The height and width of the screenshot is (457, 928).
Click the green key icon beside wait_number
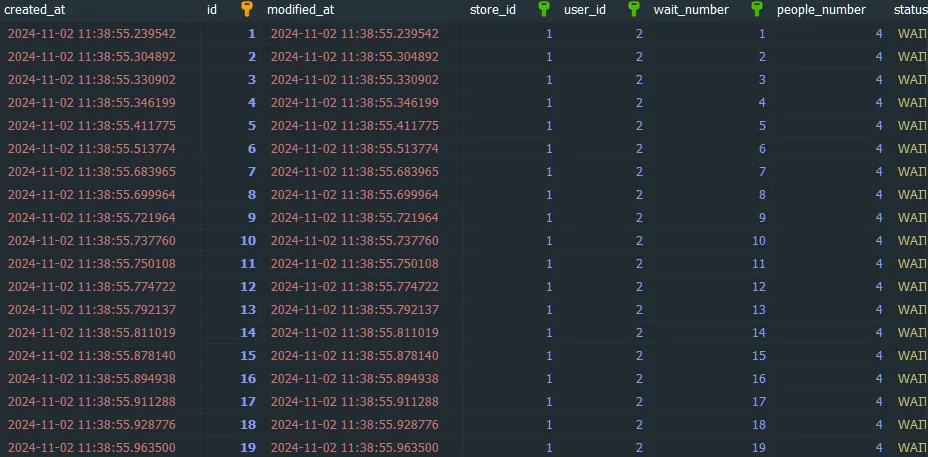point(756,9)
